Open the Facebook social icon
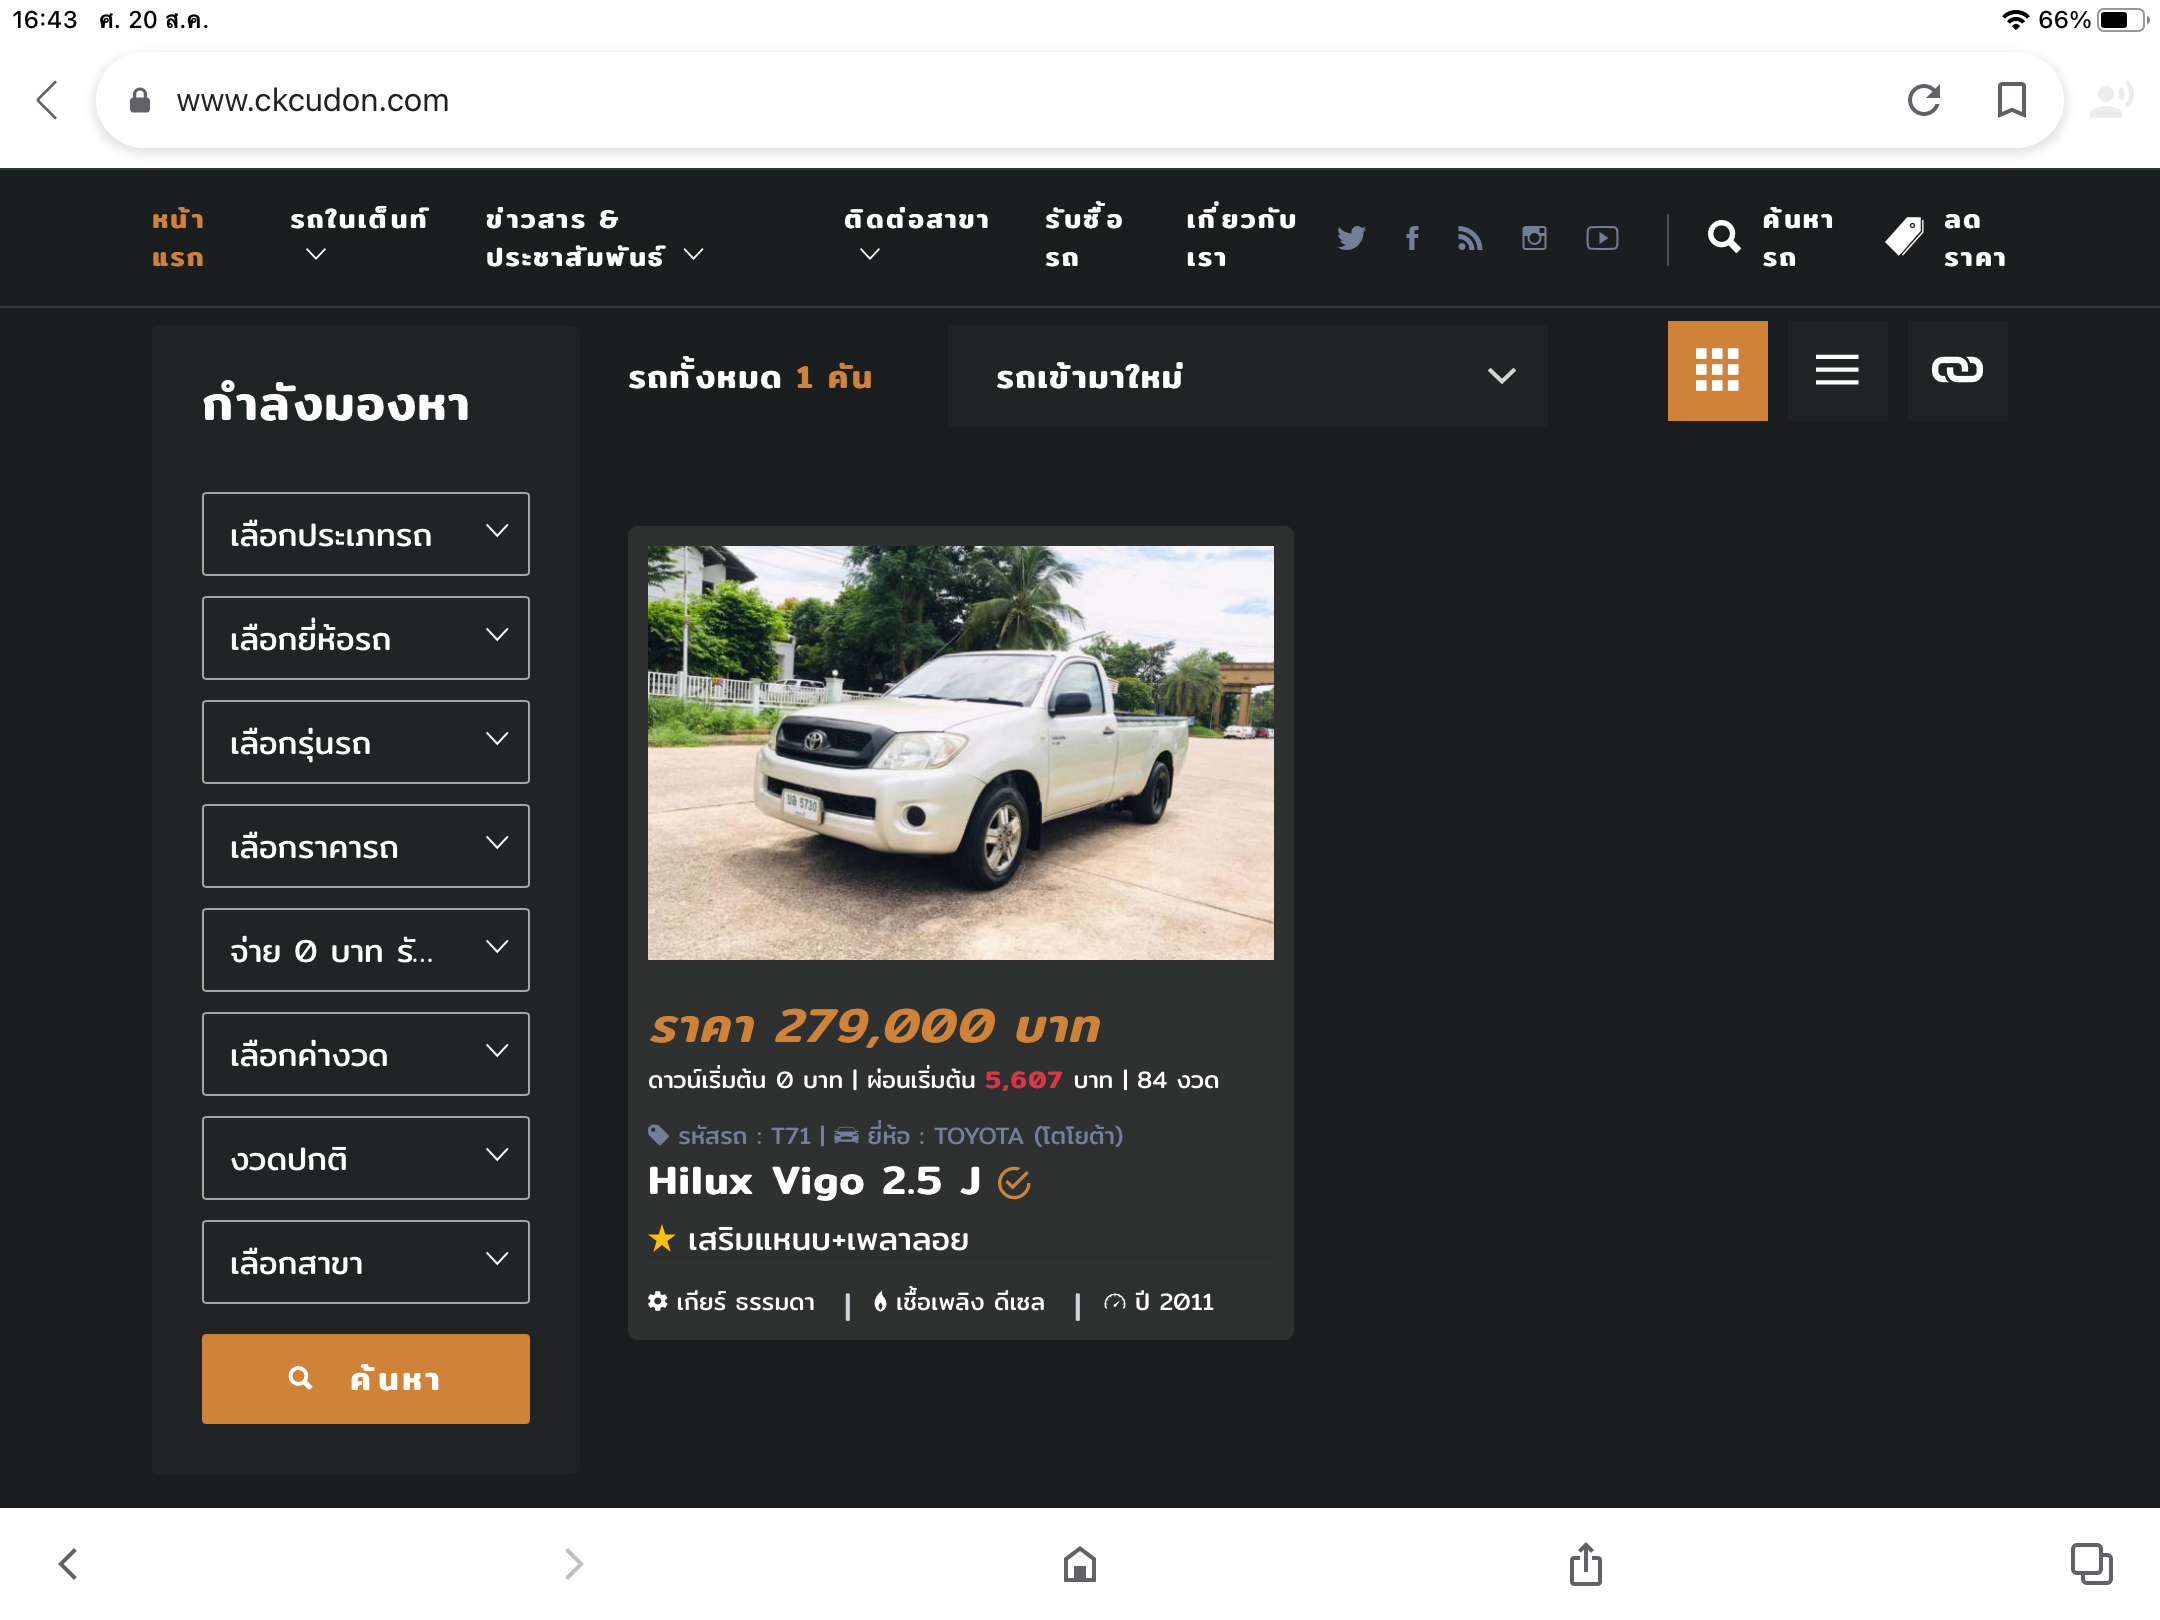Viewport: 2160px width, 1620px height. point(1412,238)
